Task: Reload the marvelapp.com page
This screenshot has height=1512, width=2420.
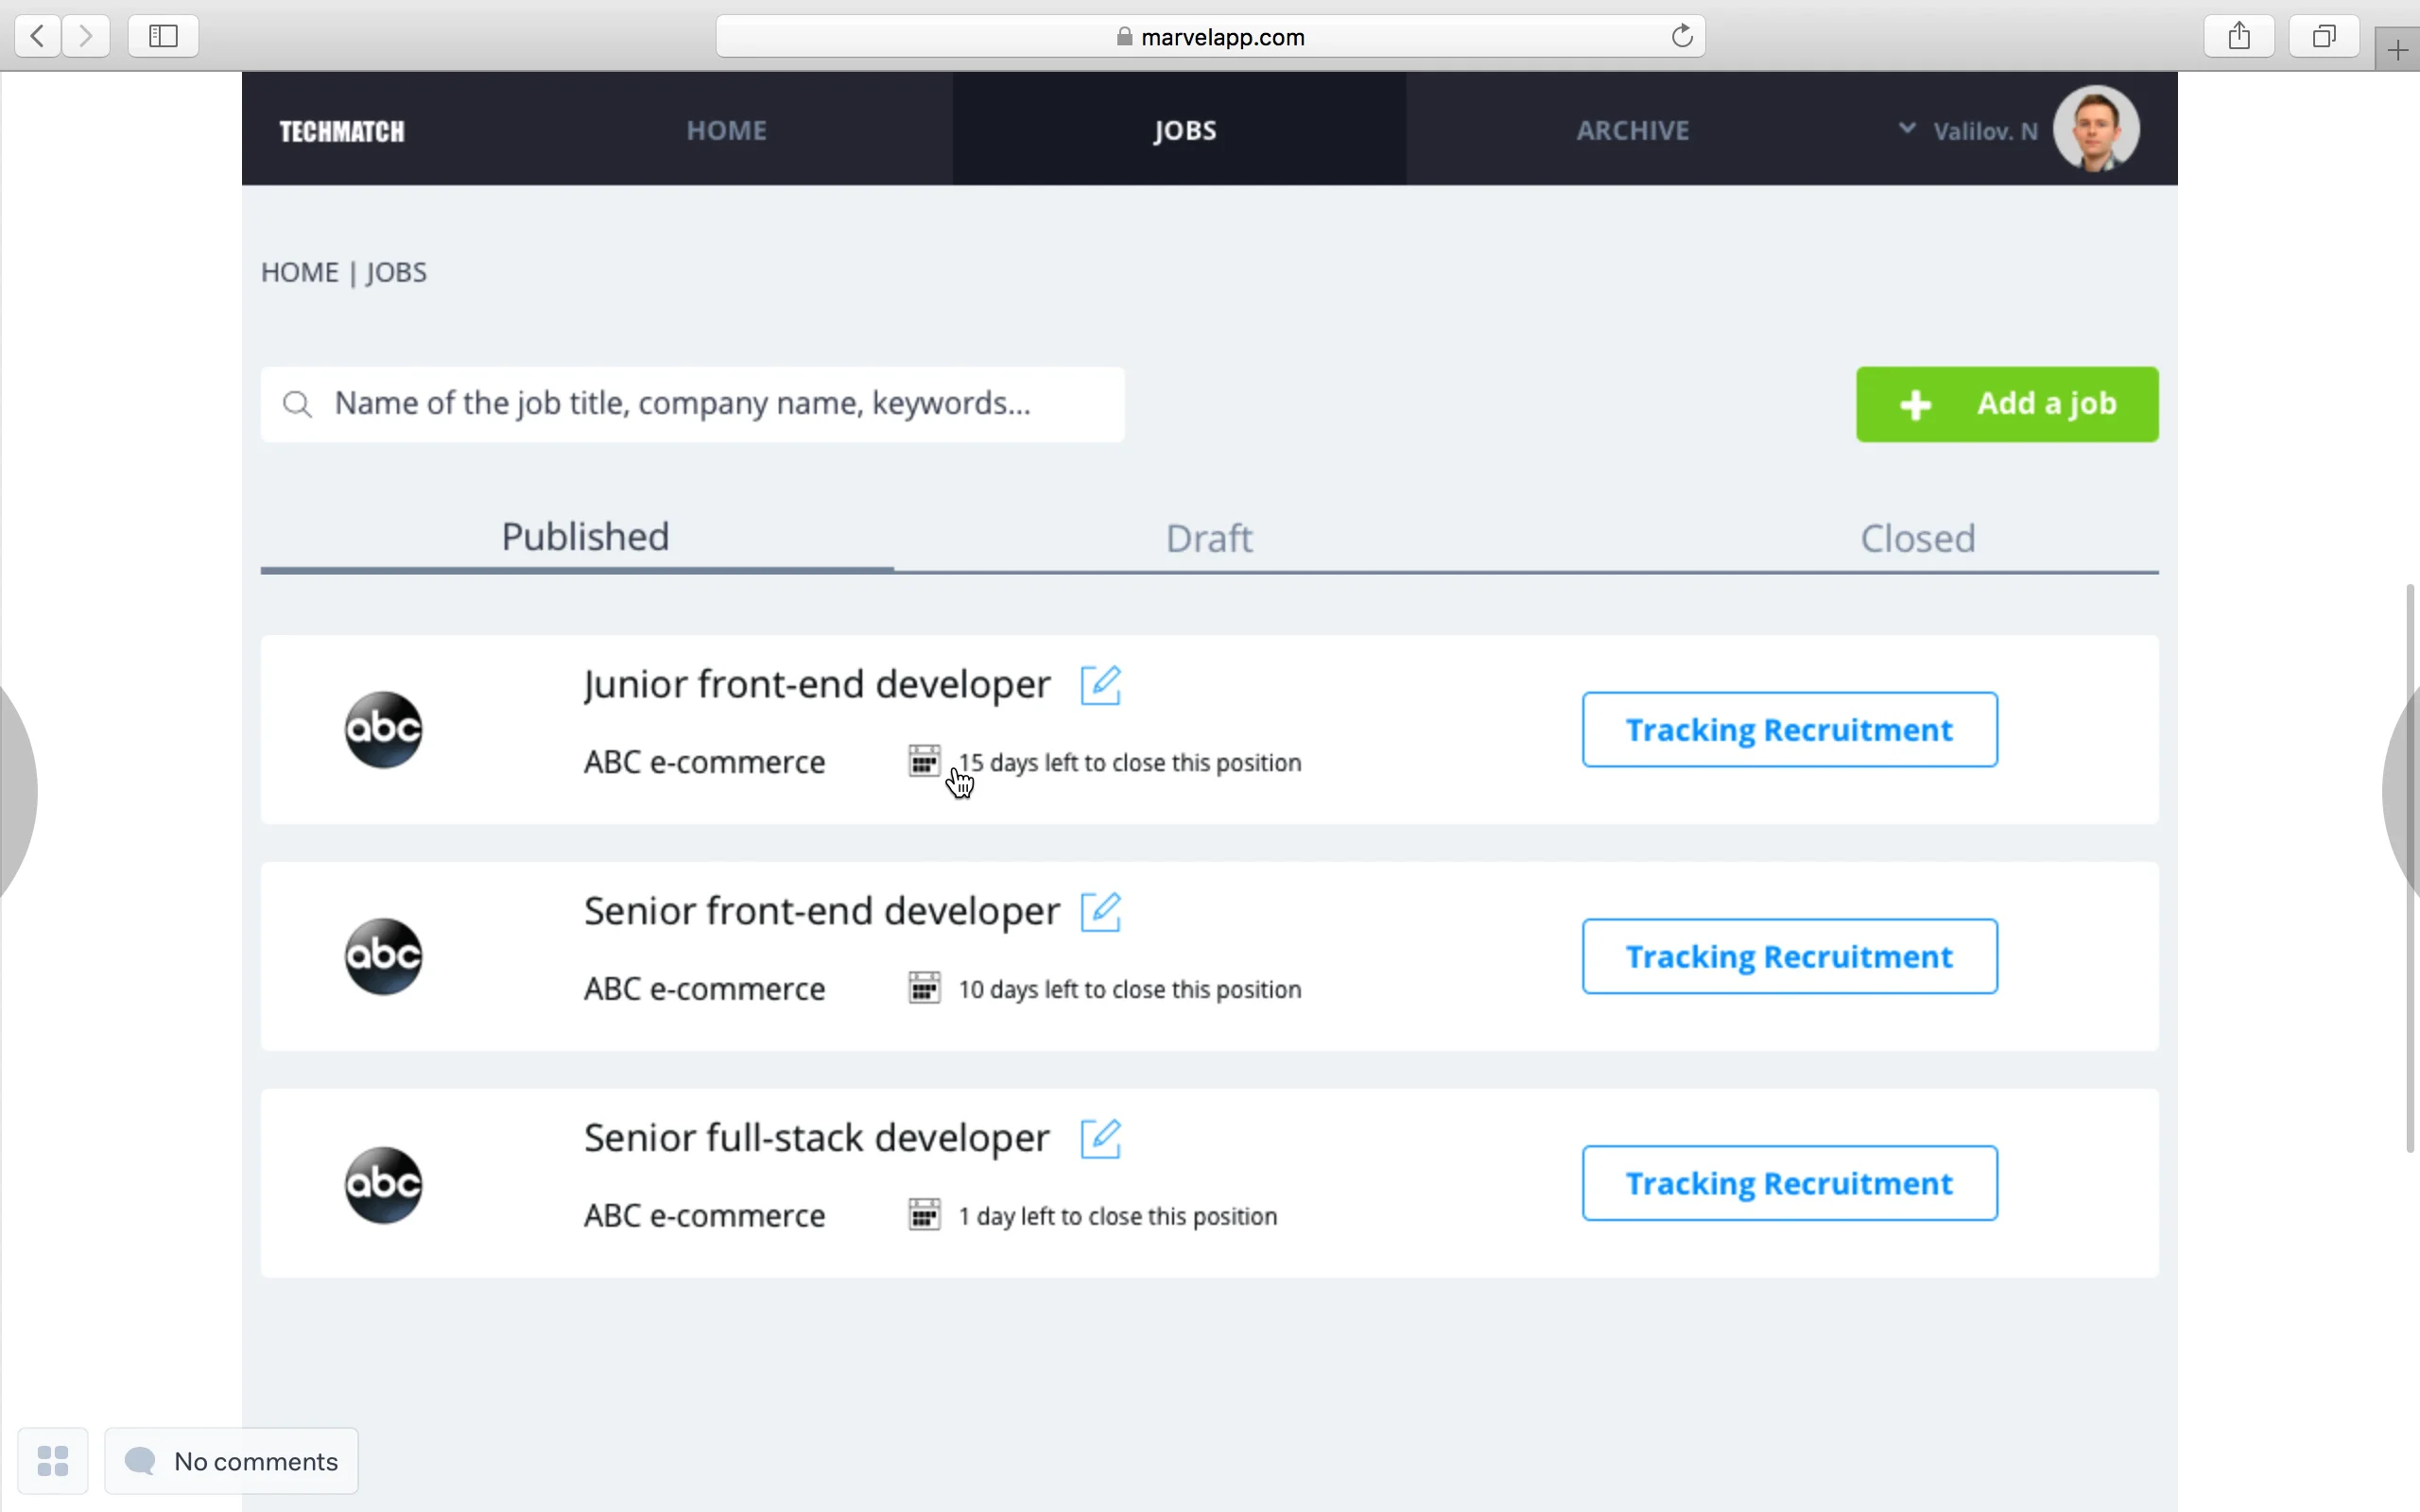Action: [x=1681, y=36]
